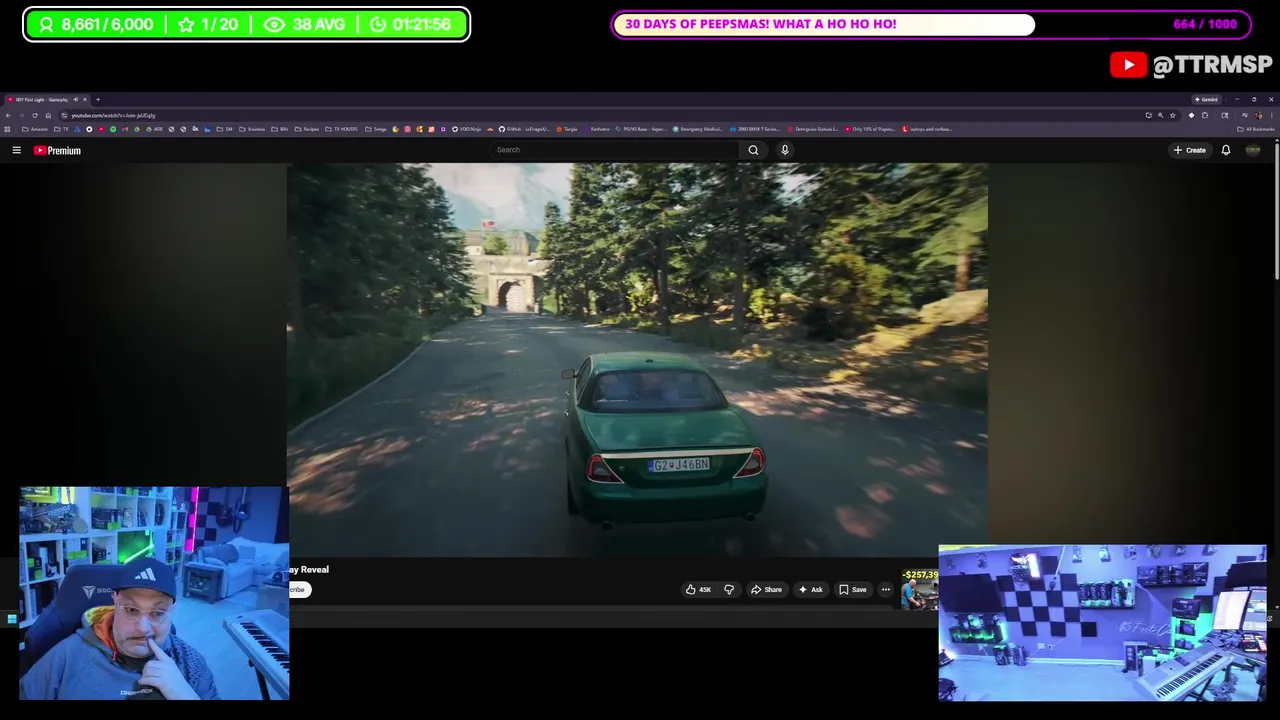Open the browser extensions puzzle icon
This screenshot has height=720, width=1280.
coord(1205,115)
